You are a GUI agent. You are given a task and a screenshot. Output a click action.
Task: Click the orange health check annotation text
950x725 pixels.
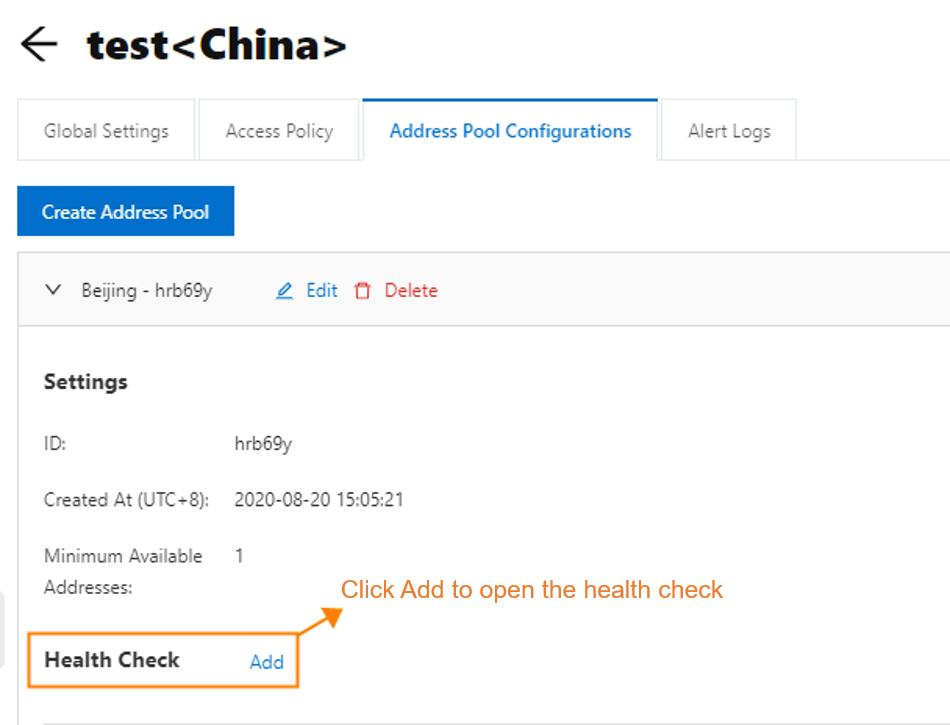(531, 589)
